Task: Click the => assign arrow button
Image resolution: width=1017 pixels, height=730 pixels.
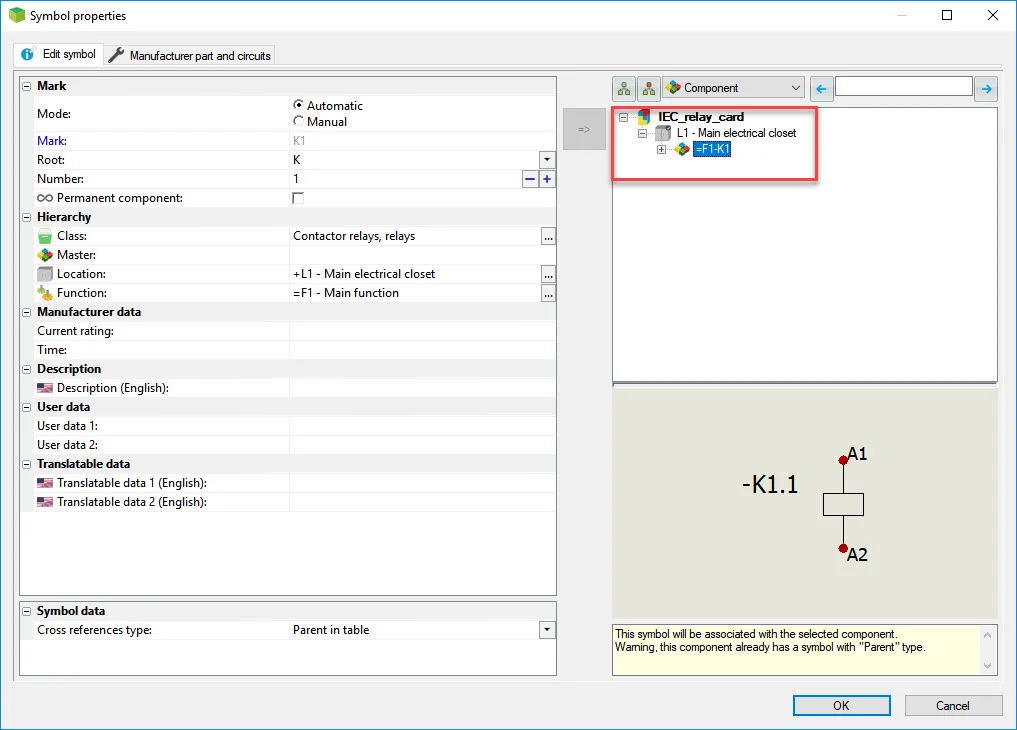Action: point(584,129)
